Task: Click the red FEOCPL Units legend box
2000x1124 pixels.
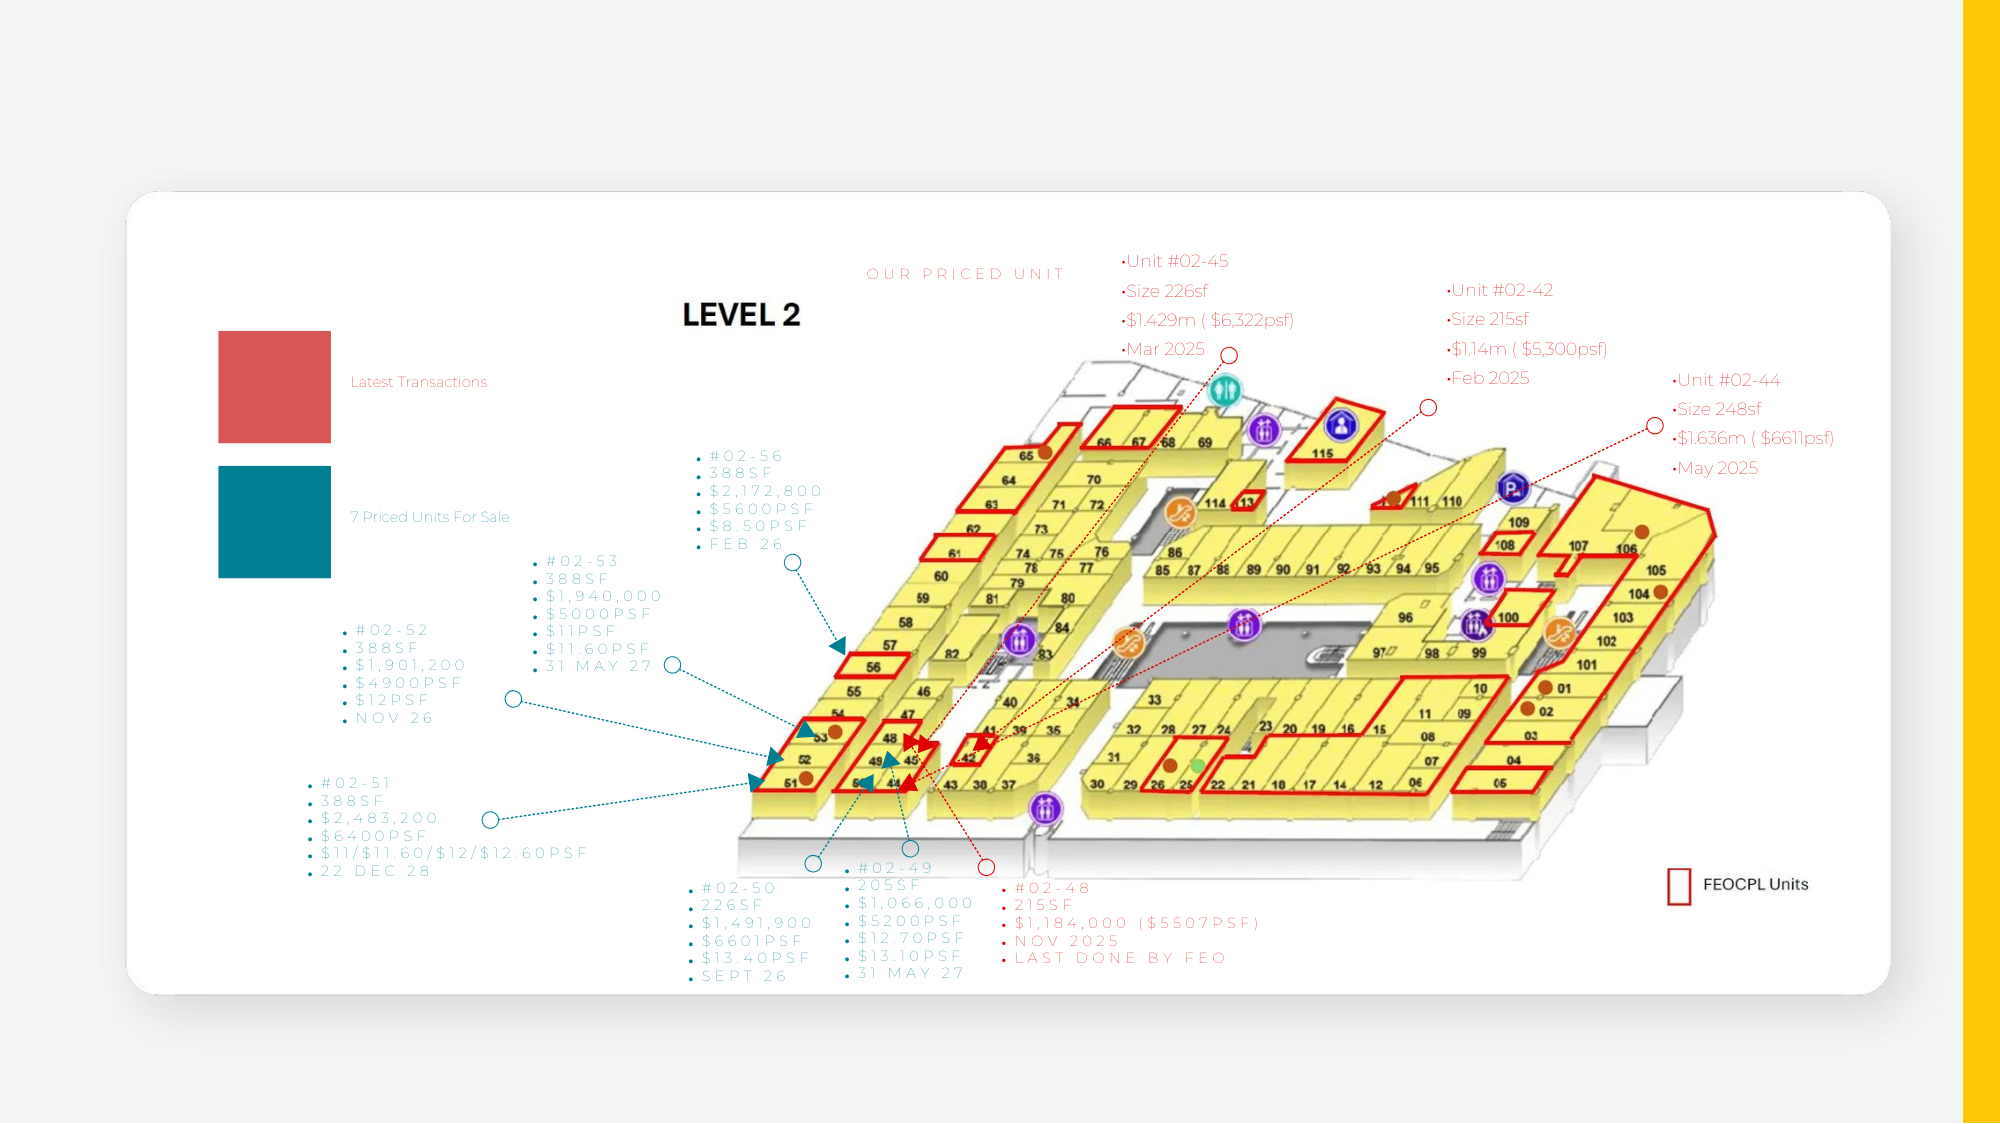Action: (1679, 886)
